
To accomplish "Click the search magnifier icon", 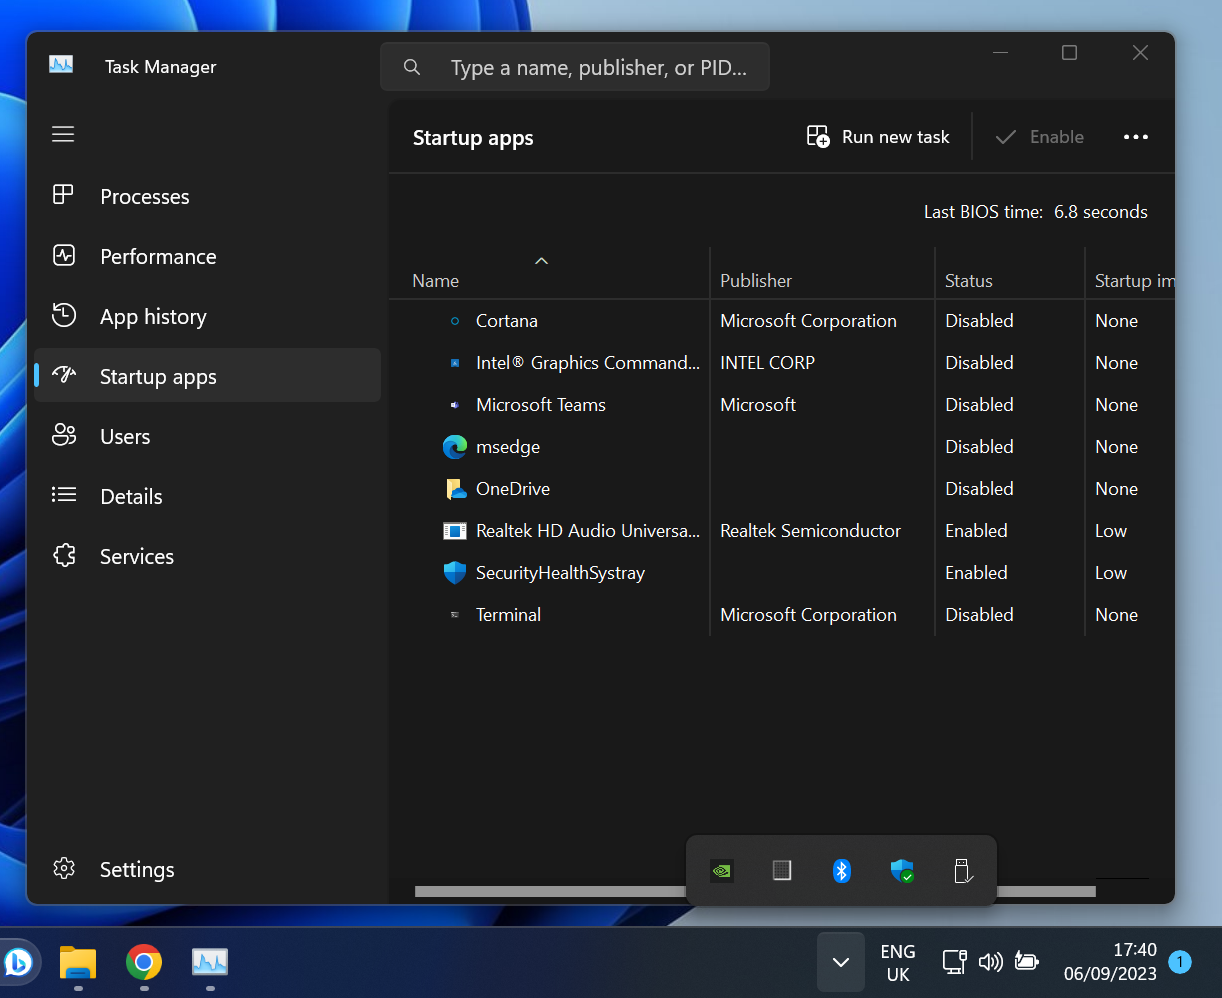I will click(412, 67).
